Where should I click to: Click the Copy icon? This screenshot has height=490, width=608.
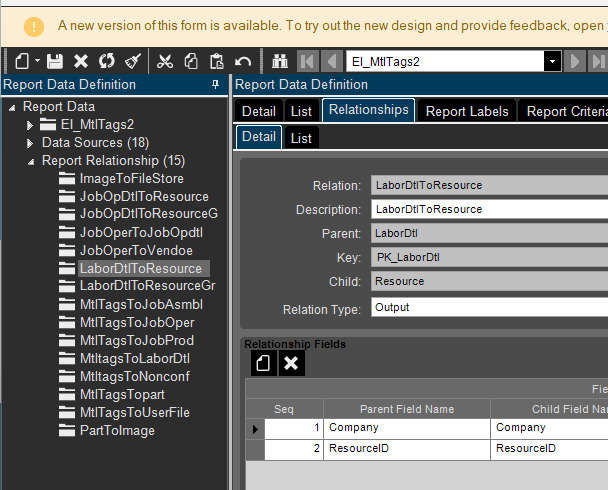[x=191, y=61]
